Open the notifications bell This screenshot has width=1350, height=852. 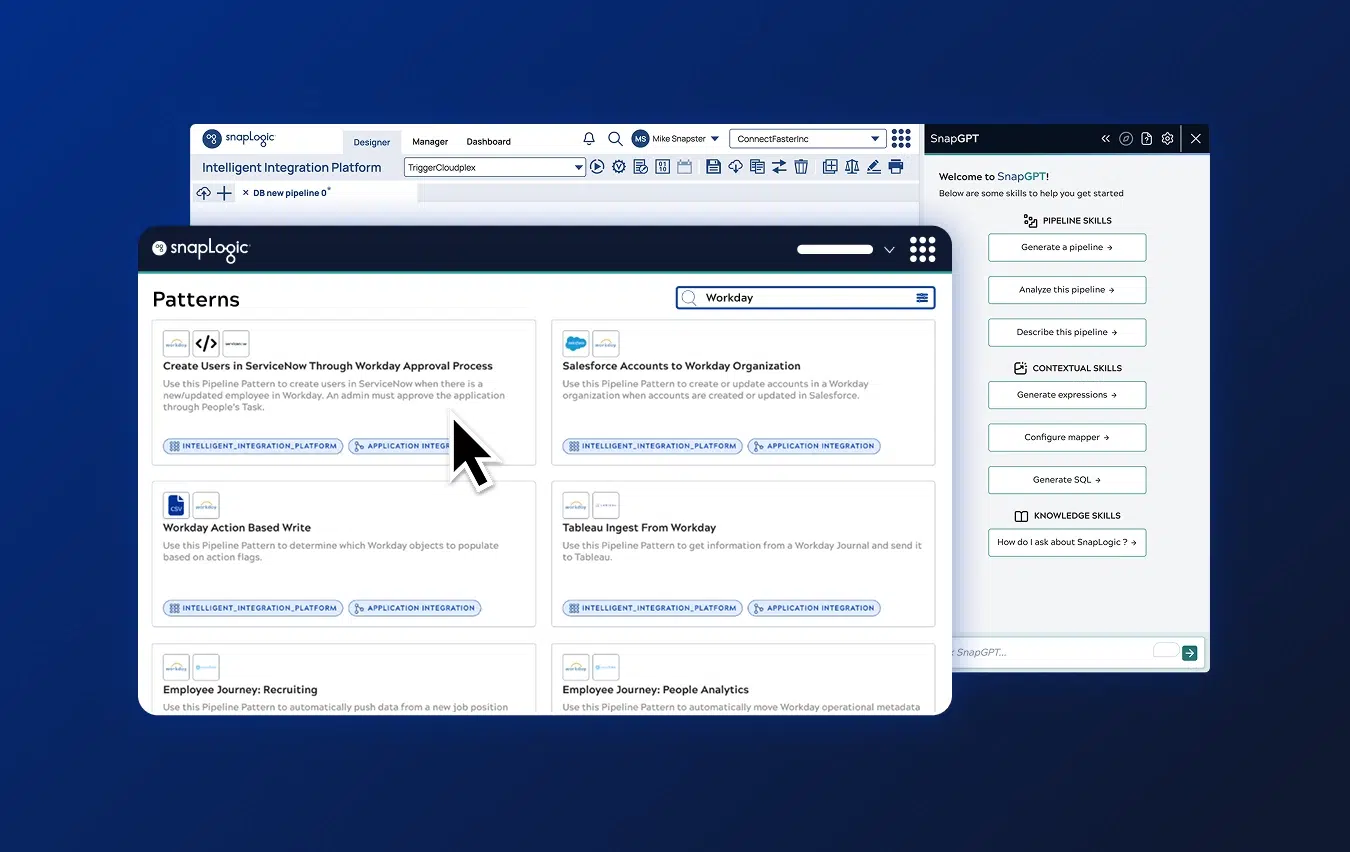(589, 139)
